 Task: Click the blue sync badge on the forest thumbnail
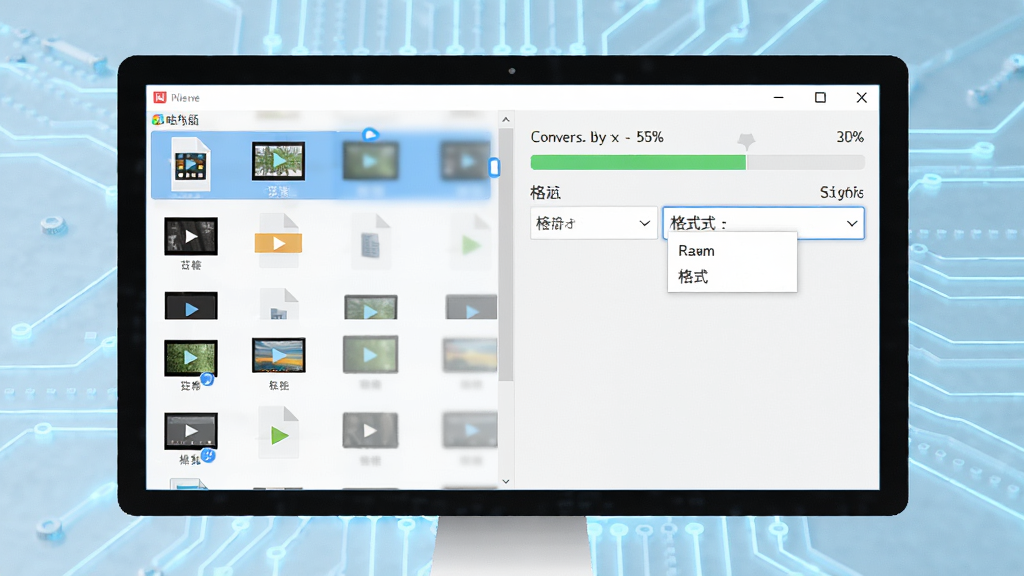tap(207, 379)
